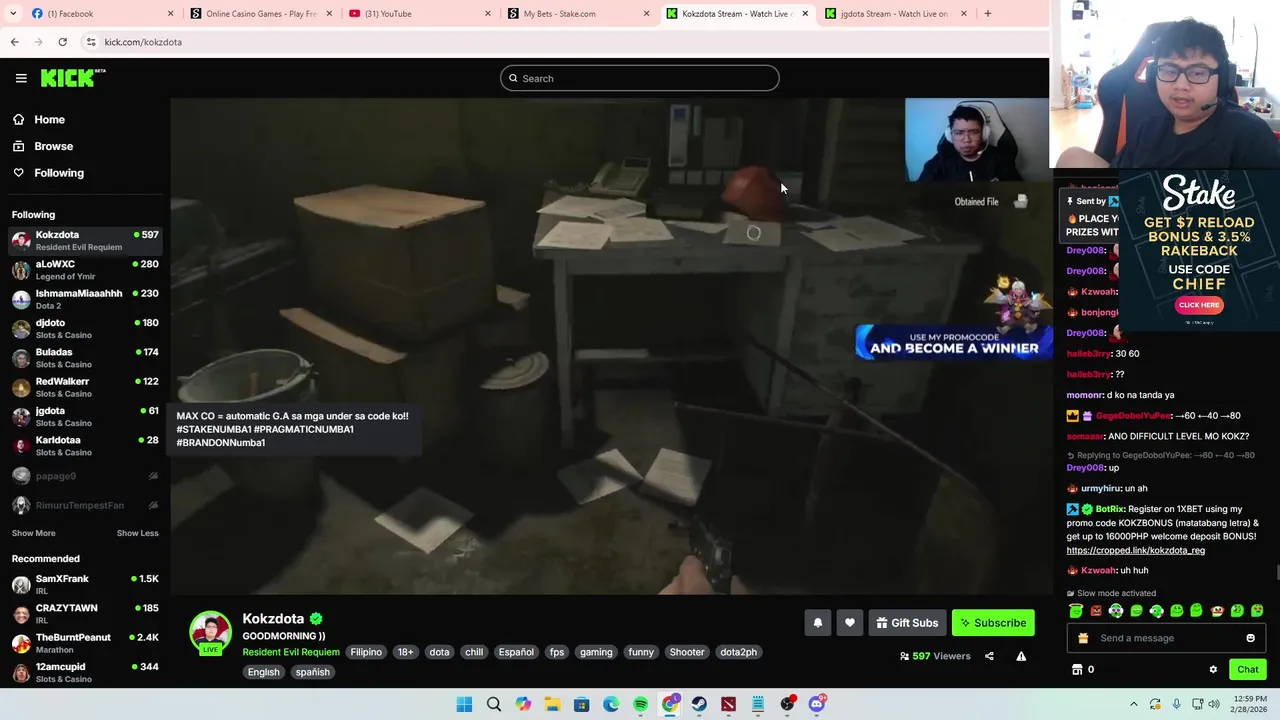Open the djdoto followed channel
The width and height of the screenshot is (1280, 720).
click(84, 328)
